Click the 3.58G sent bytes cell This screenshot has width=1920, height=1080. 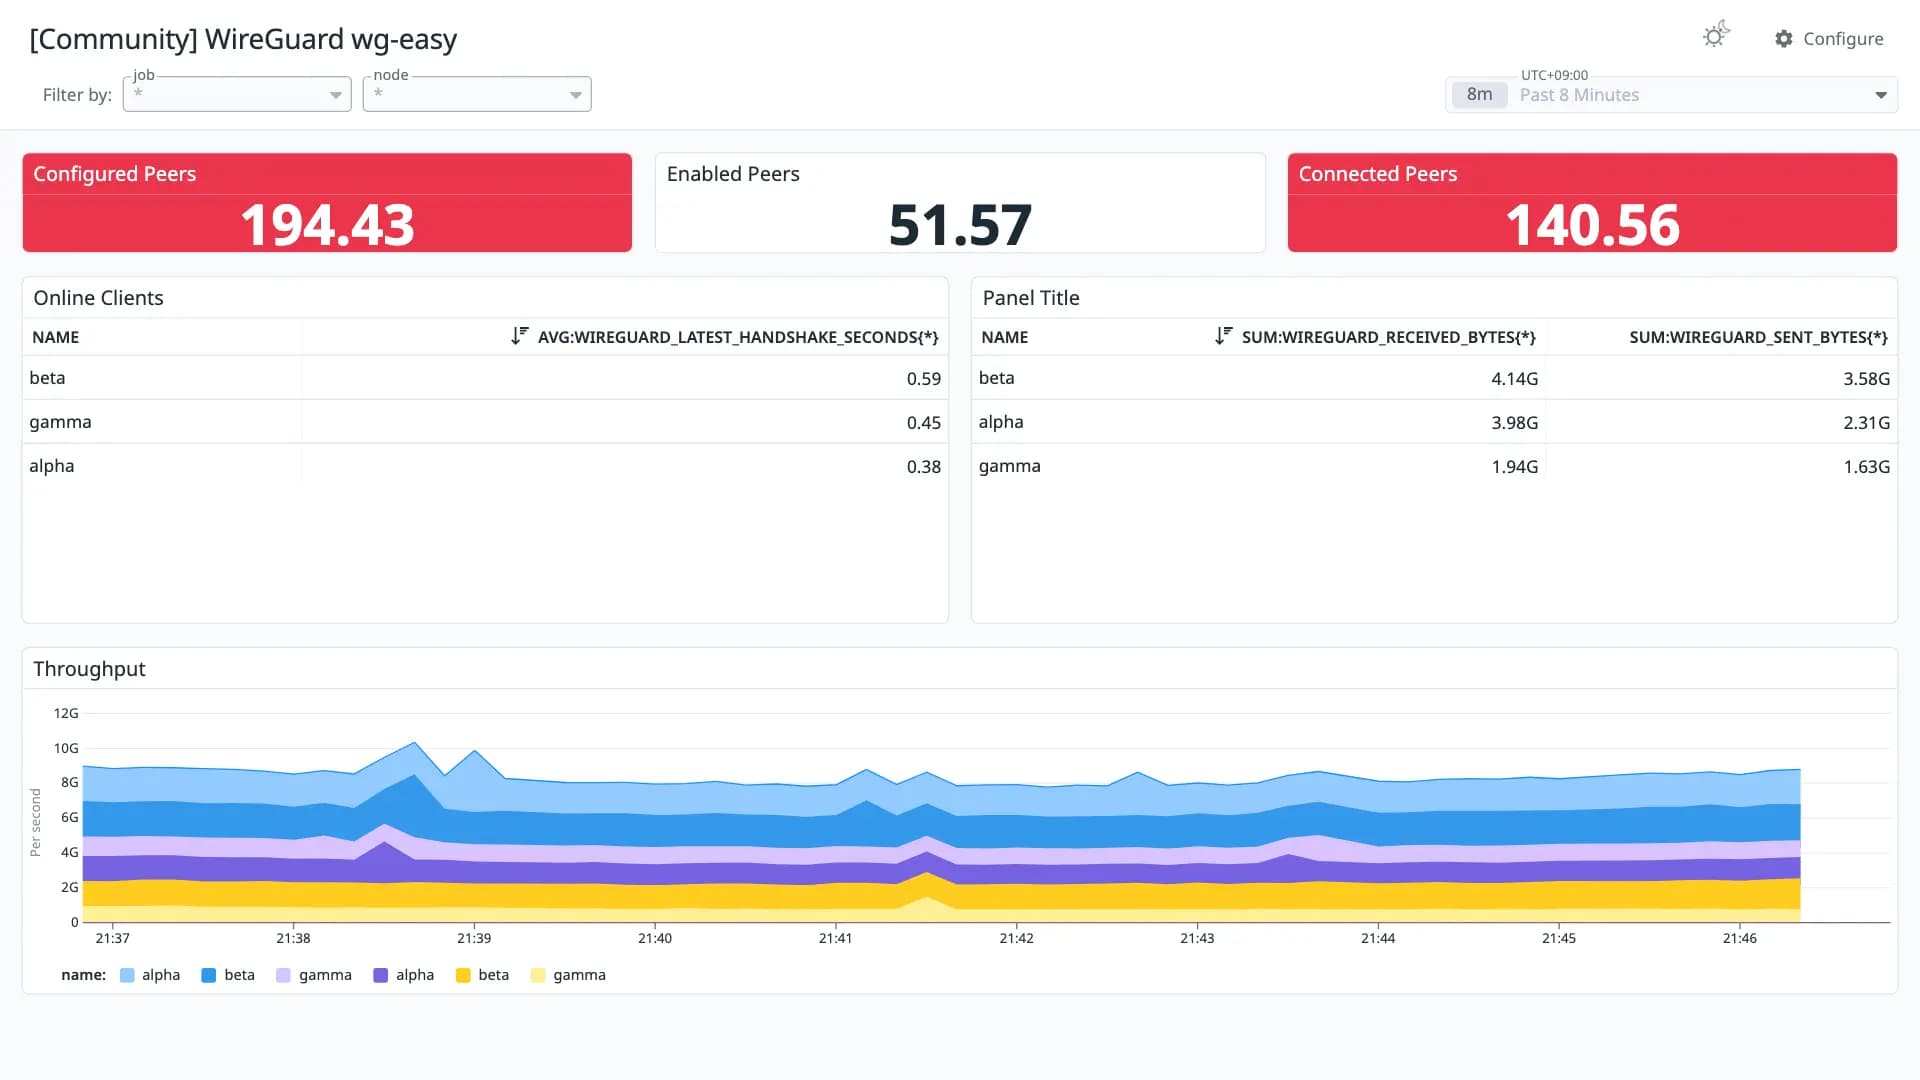click(1866, 379)
